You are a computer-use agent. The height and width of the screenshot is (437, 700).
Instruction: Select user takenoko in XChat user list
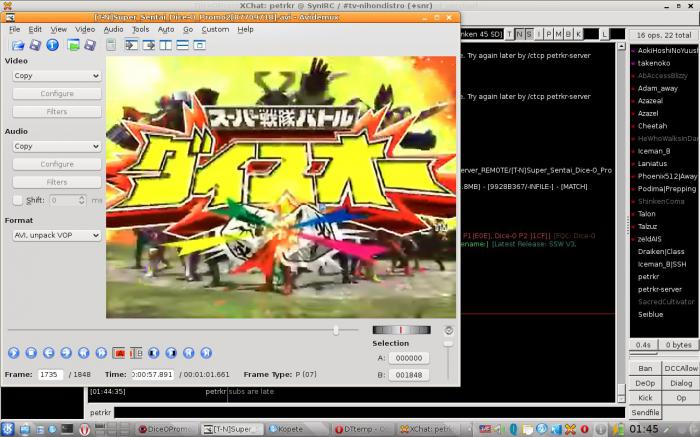pos(654,63)
